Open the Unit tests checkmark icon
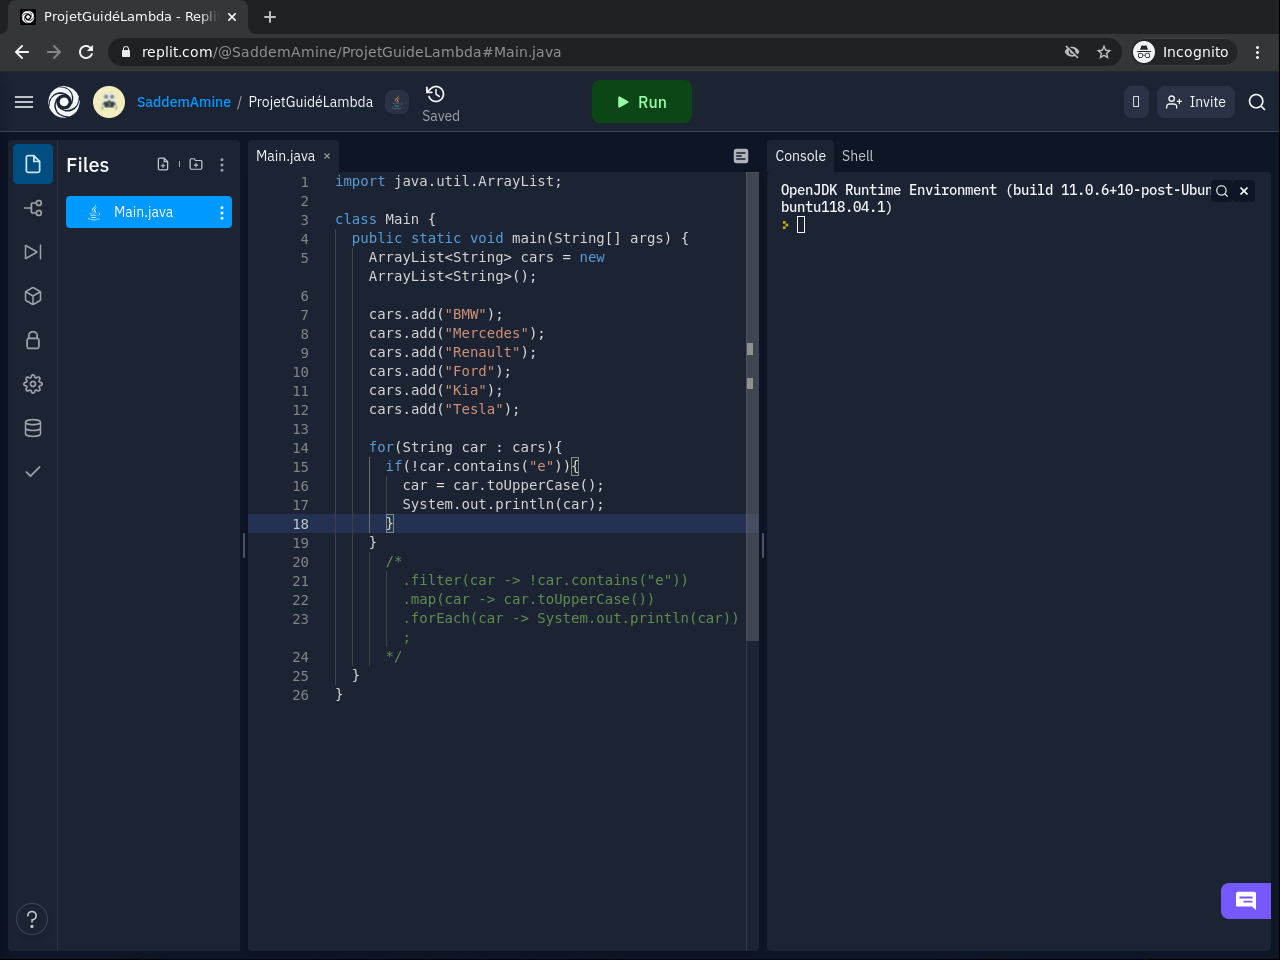This screenshot has width=1280, height=960. click(33, 472)
